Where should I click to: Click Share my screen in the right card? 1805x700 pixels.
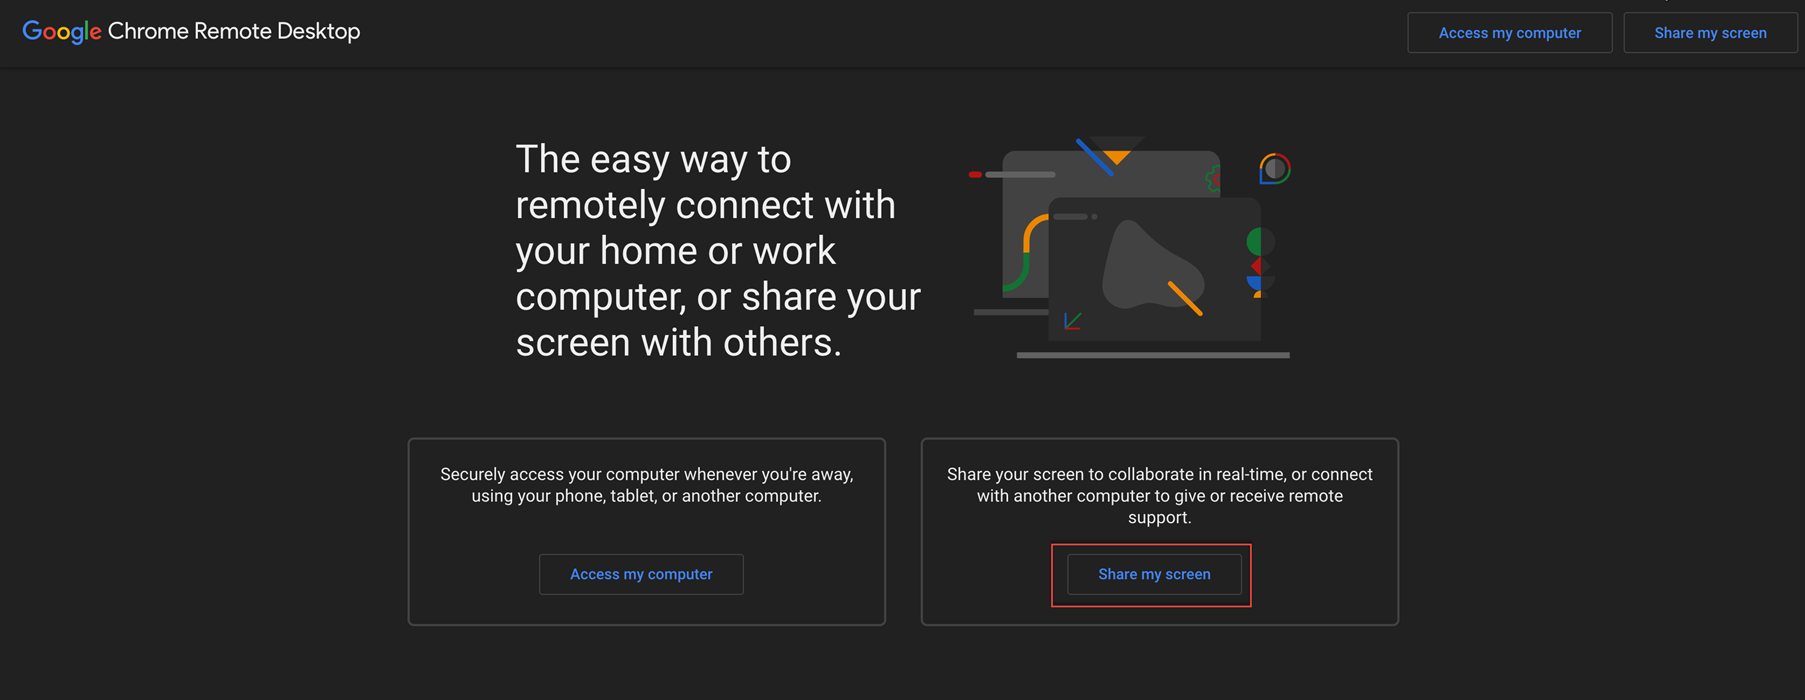click(x=1154, y=574)
